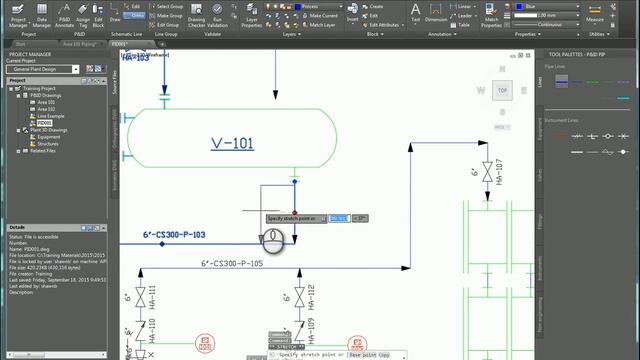Click Edit Attributes in Block panel

(383, 25)
